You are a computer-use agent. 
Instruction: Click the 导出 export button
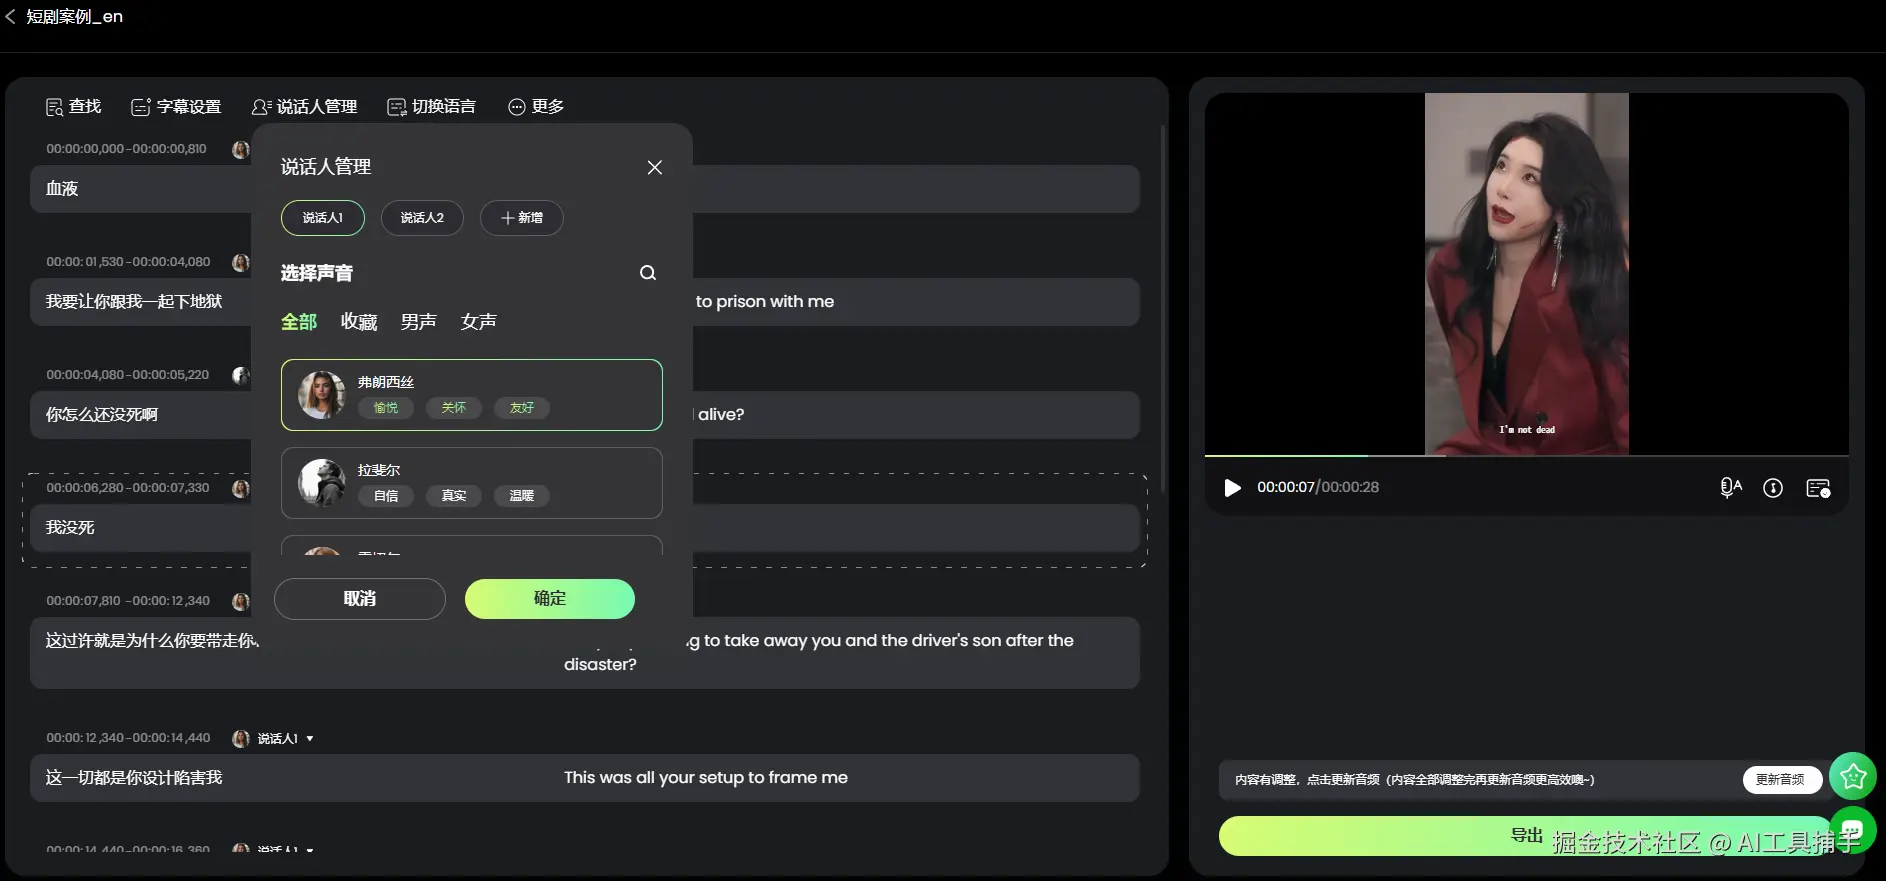[1526, 836]
